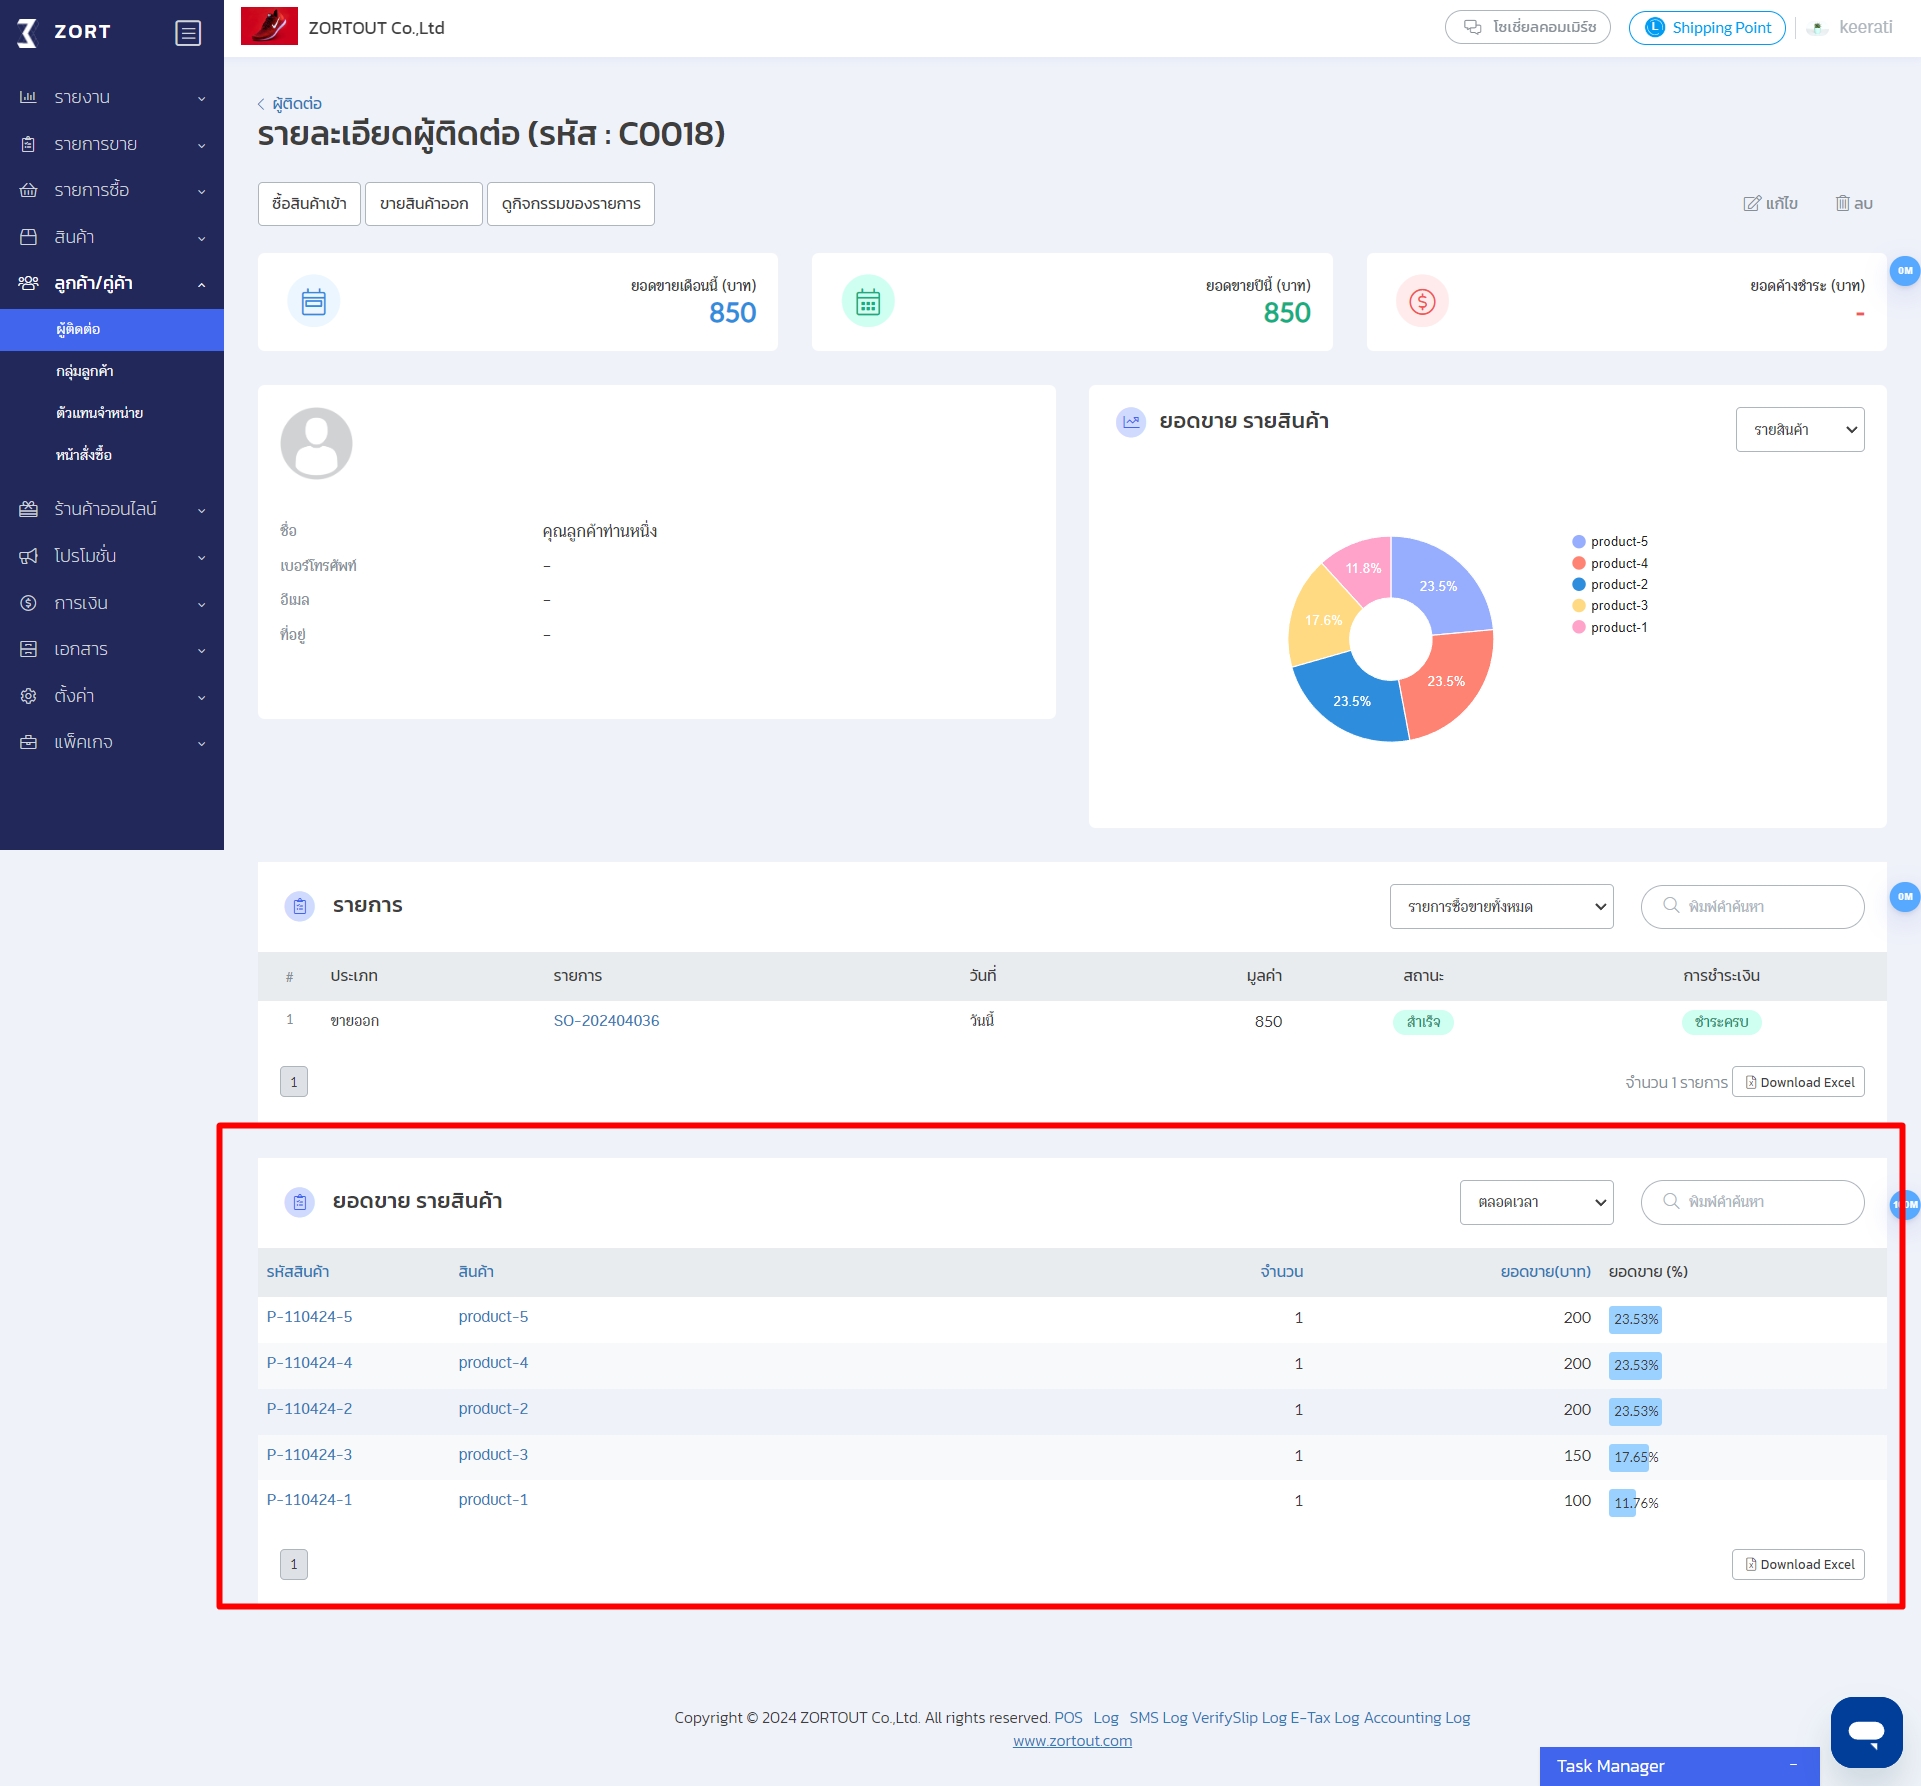Open the time-period dropdown in product sales
Screen dimensions: 1921x1786
(x=1536, y=1202)
